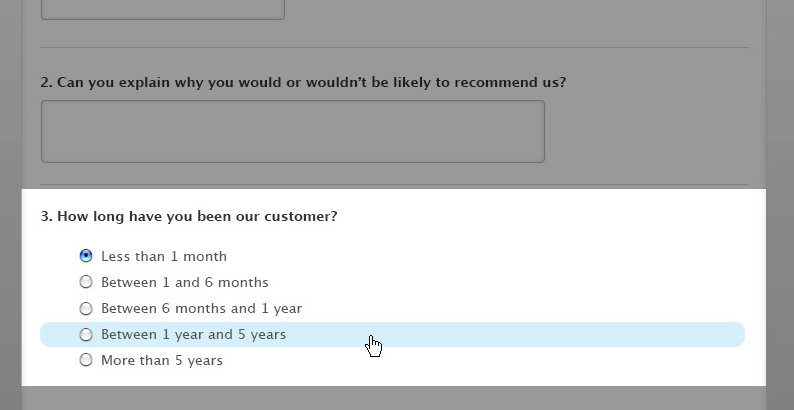794x410 pixels.
Task: Click the "Less than 1 month" label text
Action: [164, 256]
